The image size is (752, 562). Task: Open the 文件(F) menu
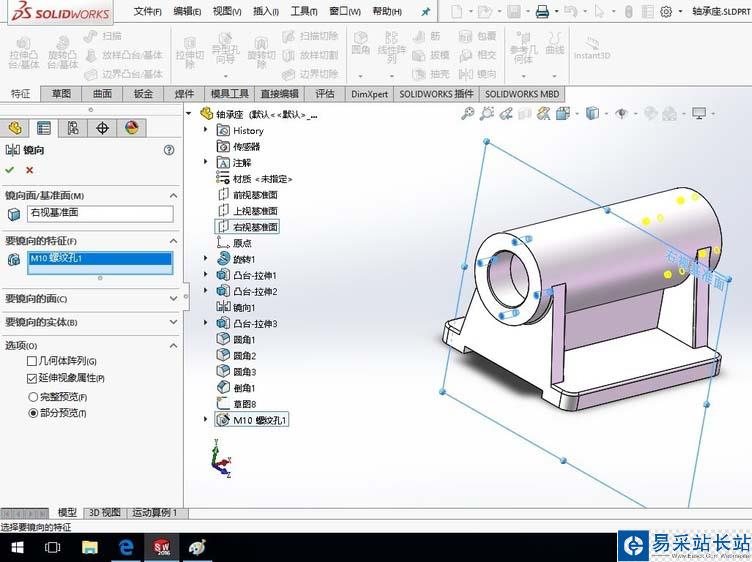coord(147,12)
